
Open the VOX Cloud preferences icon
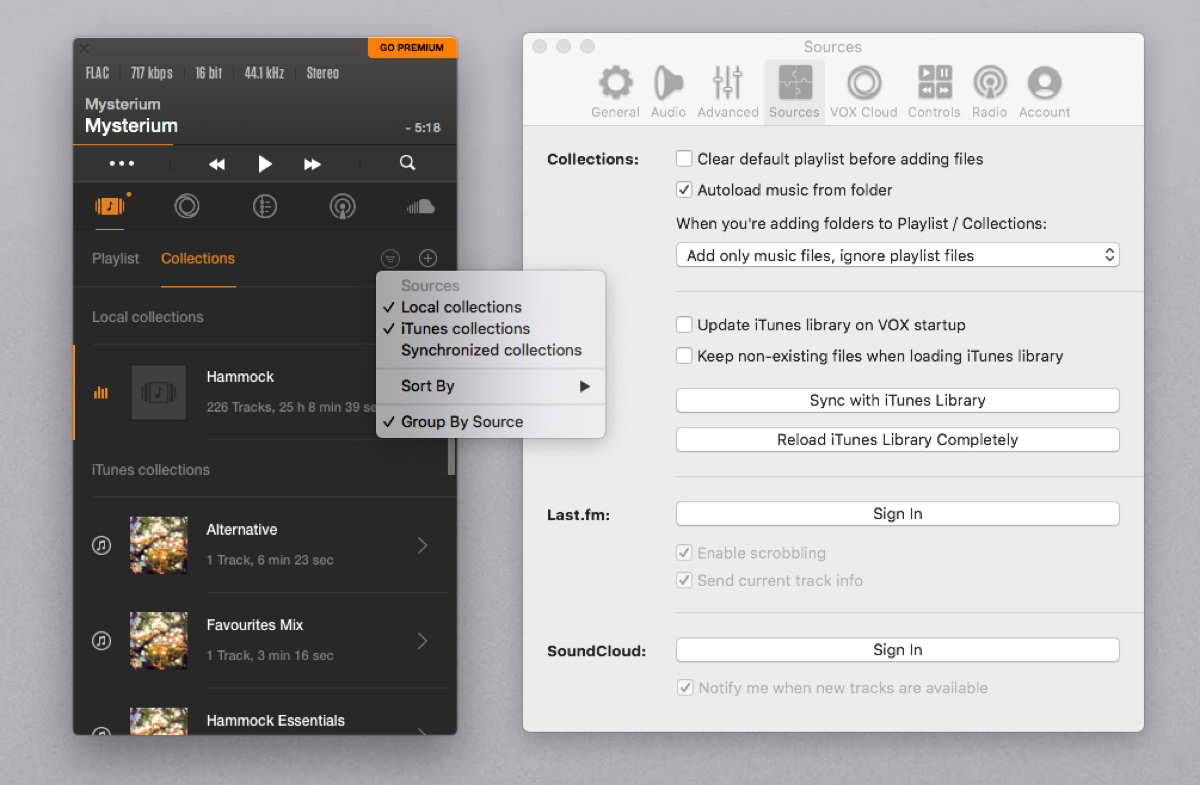864,91
